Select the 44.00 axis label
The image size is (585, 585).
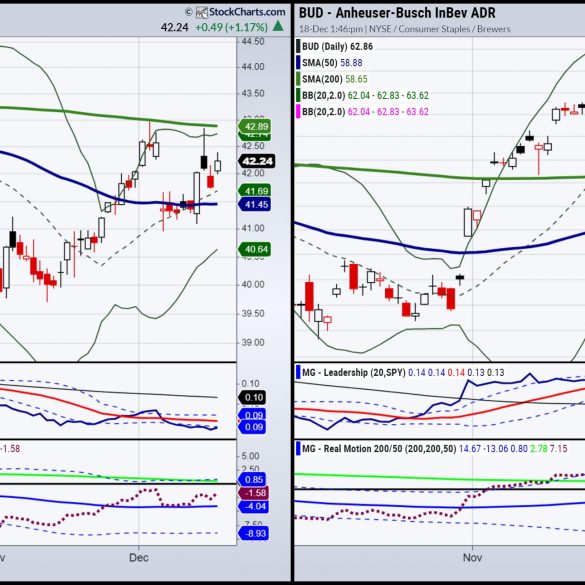coord(253,67)
